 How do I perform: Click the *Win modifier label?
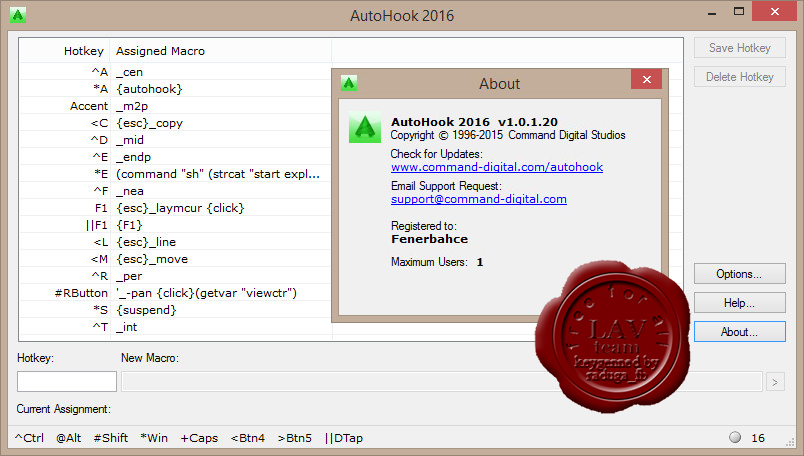tap(154, 438)
